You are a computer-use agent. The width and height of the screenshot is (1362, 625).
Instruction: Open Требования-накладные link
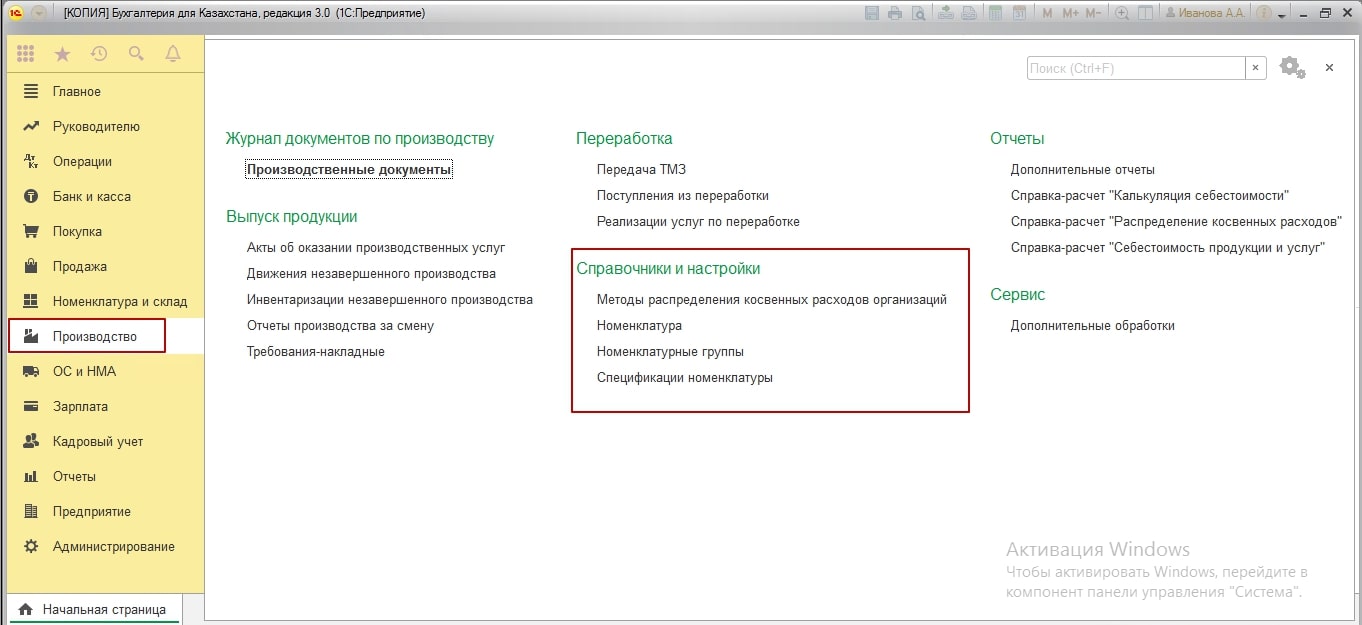point(315,351)
